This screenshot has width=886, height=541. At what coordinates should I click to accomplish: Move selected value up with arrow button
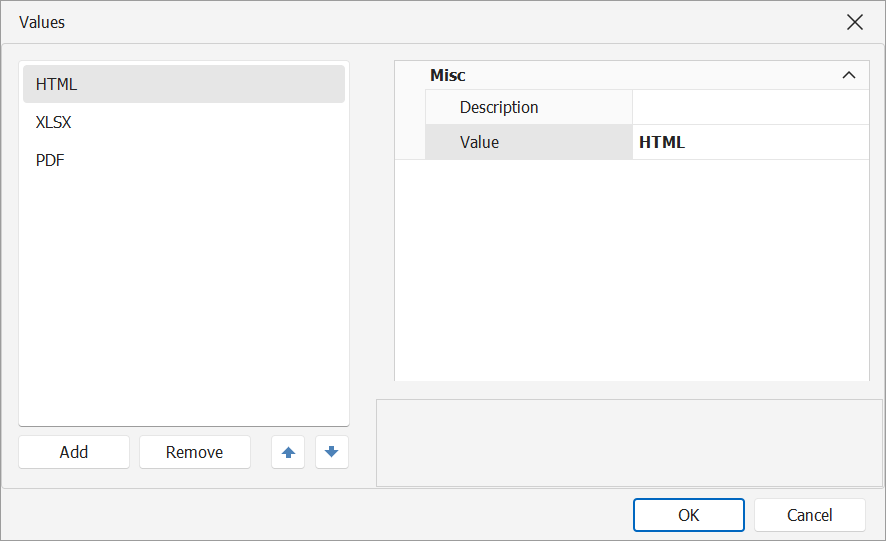288,452
